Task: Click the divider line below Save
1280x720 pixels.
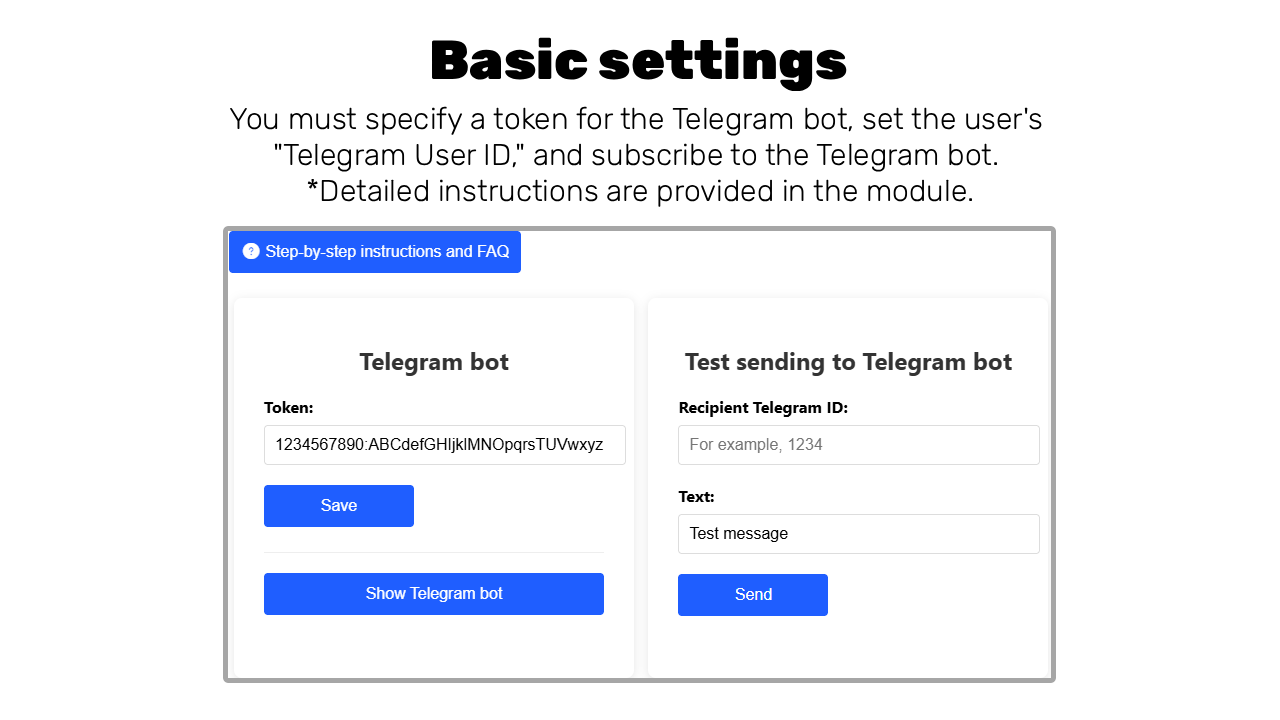Action: coord(434,552)
